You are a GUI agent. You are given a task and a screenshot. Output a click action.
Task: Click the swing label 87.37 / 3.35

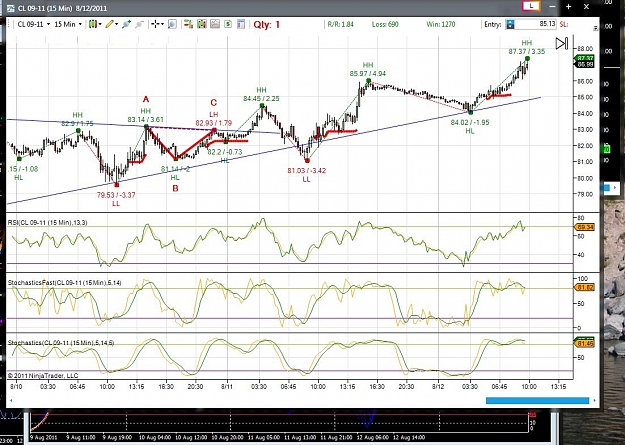click(x=527, y=51)
